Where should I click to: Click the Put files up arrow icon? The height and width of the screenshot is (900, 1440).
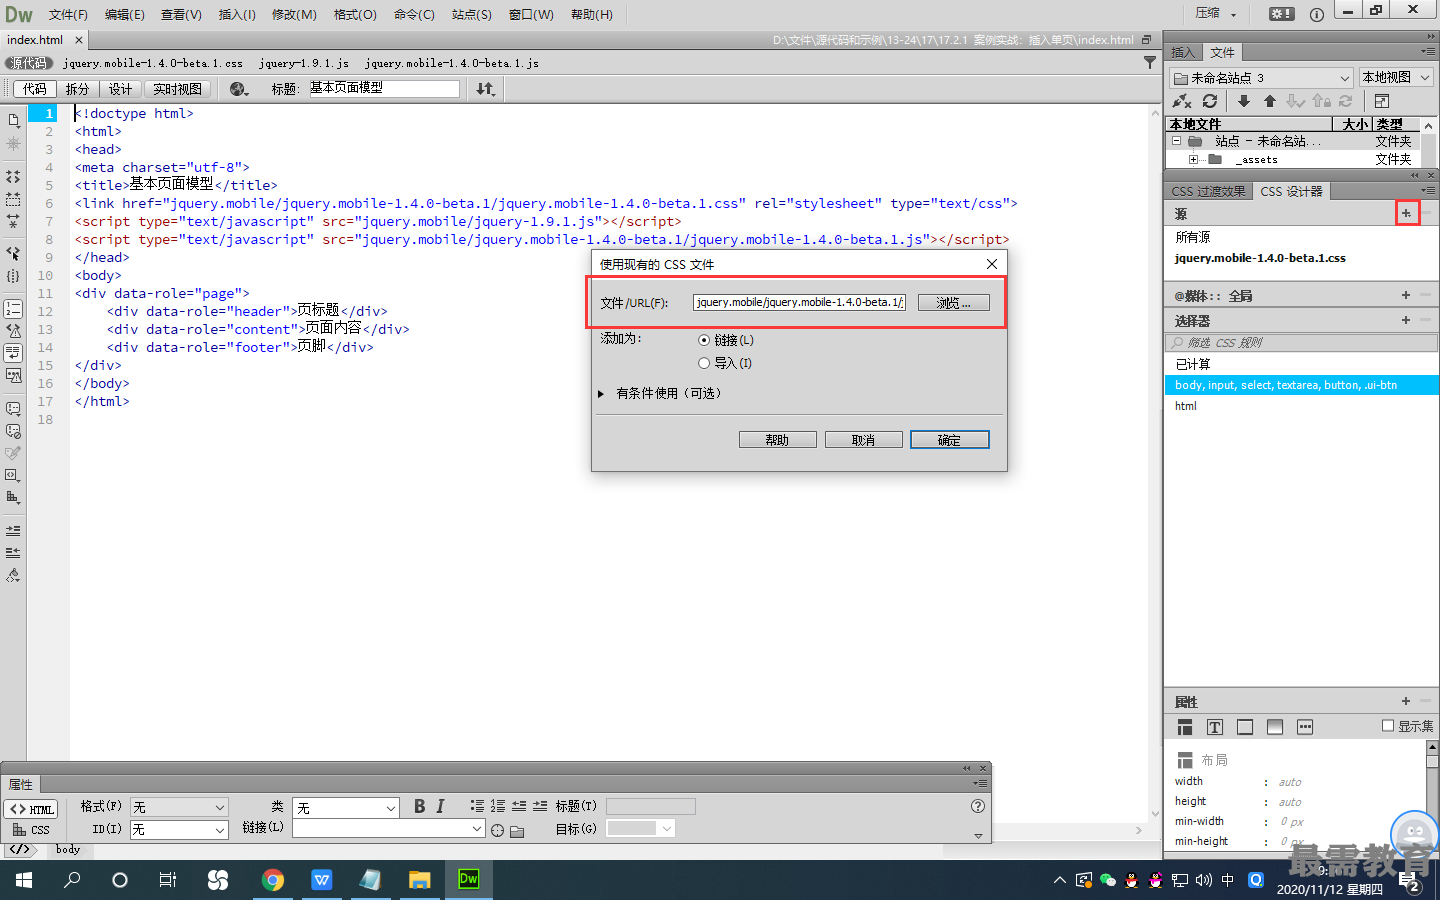(1269, 101)
